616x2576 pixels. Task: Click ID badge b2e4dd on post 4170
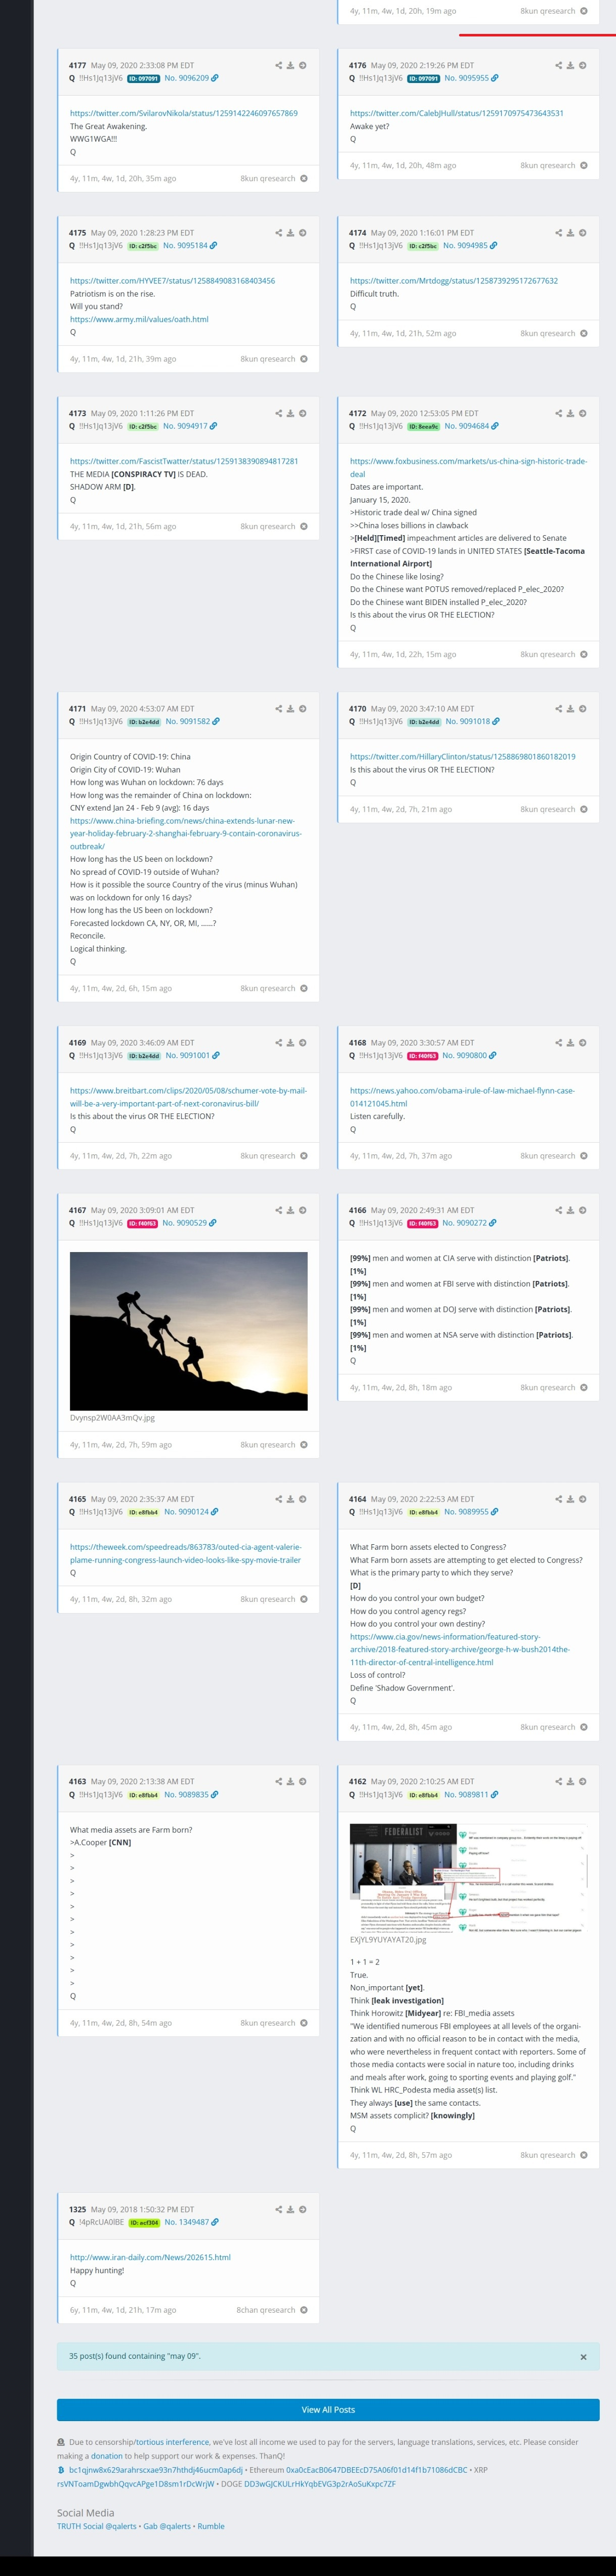coord(424,722)
